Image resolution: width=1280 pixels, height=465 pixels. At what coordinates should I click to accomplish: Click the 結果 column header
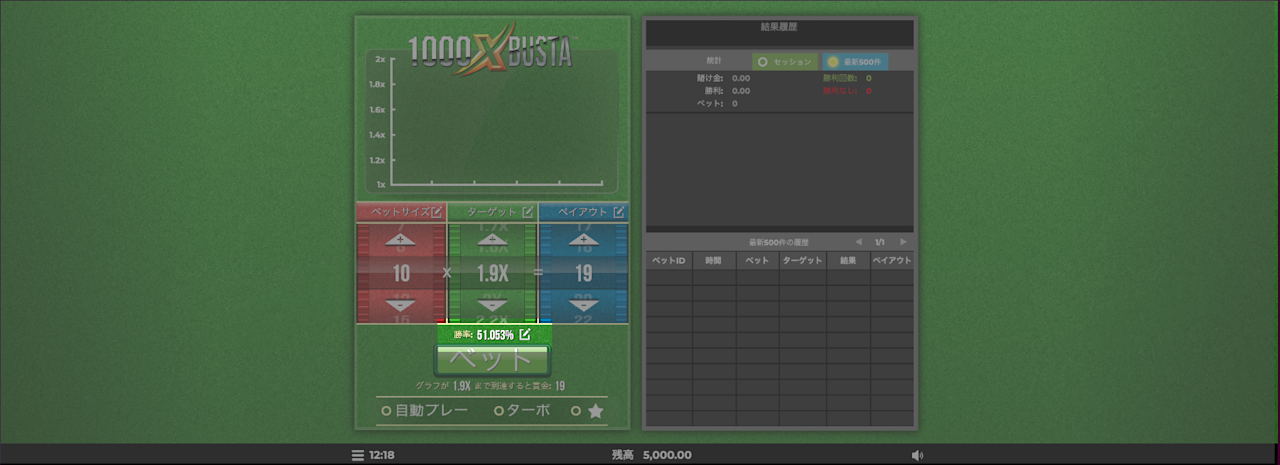(848, 260)
